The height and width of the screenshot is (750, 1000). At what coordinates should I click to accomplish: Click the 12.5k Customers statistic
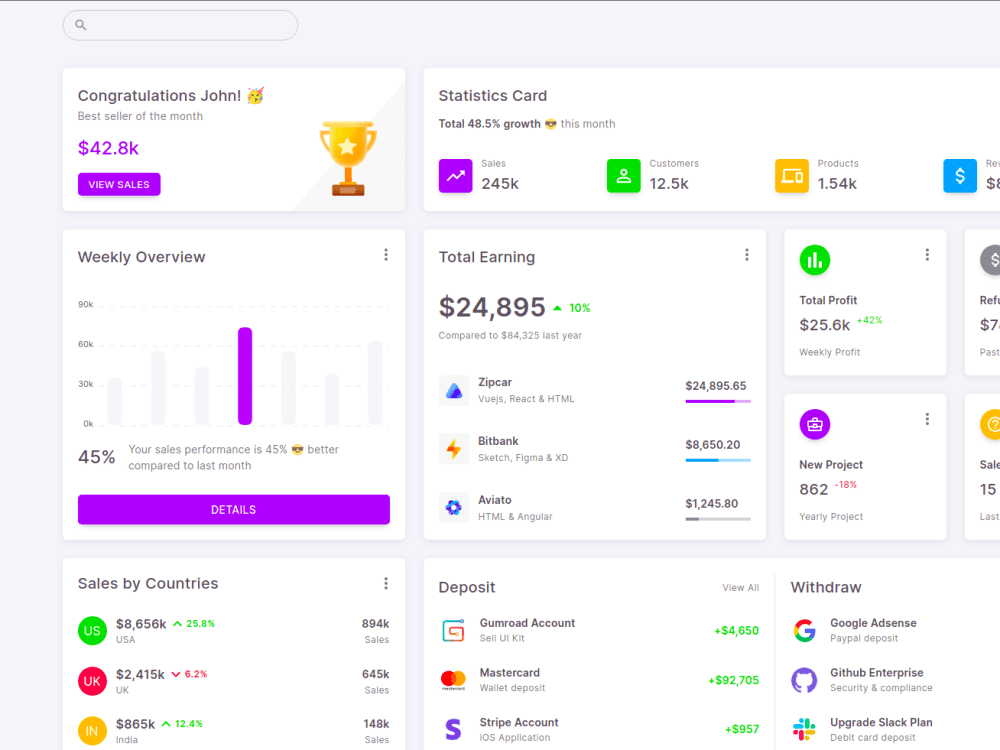coord(669,184)
